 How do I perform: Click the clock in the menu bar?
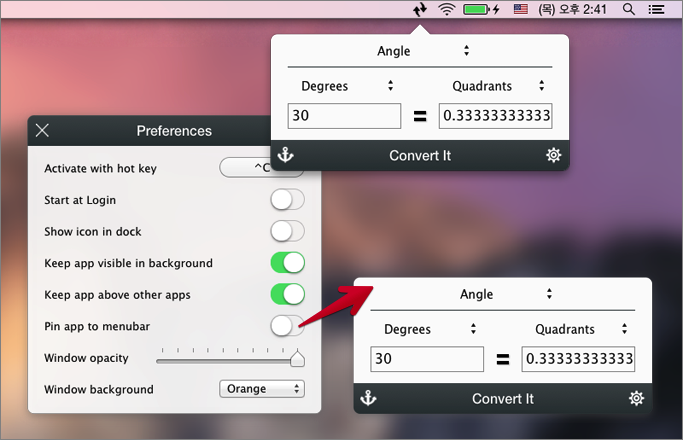572,9
